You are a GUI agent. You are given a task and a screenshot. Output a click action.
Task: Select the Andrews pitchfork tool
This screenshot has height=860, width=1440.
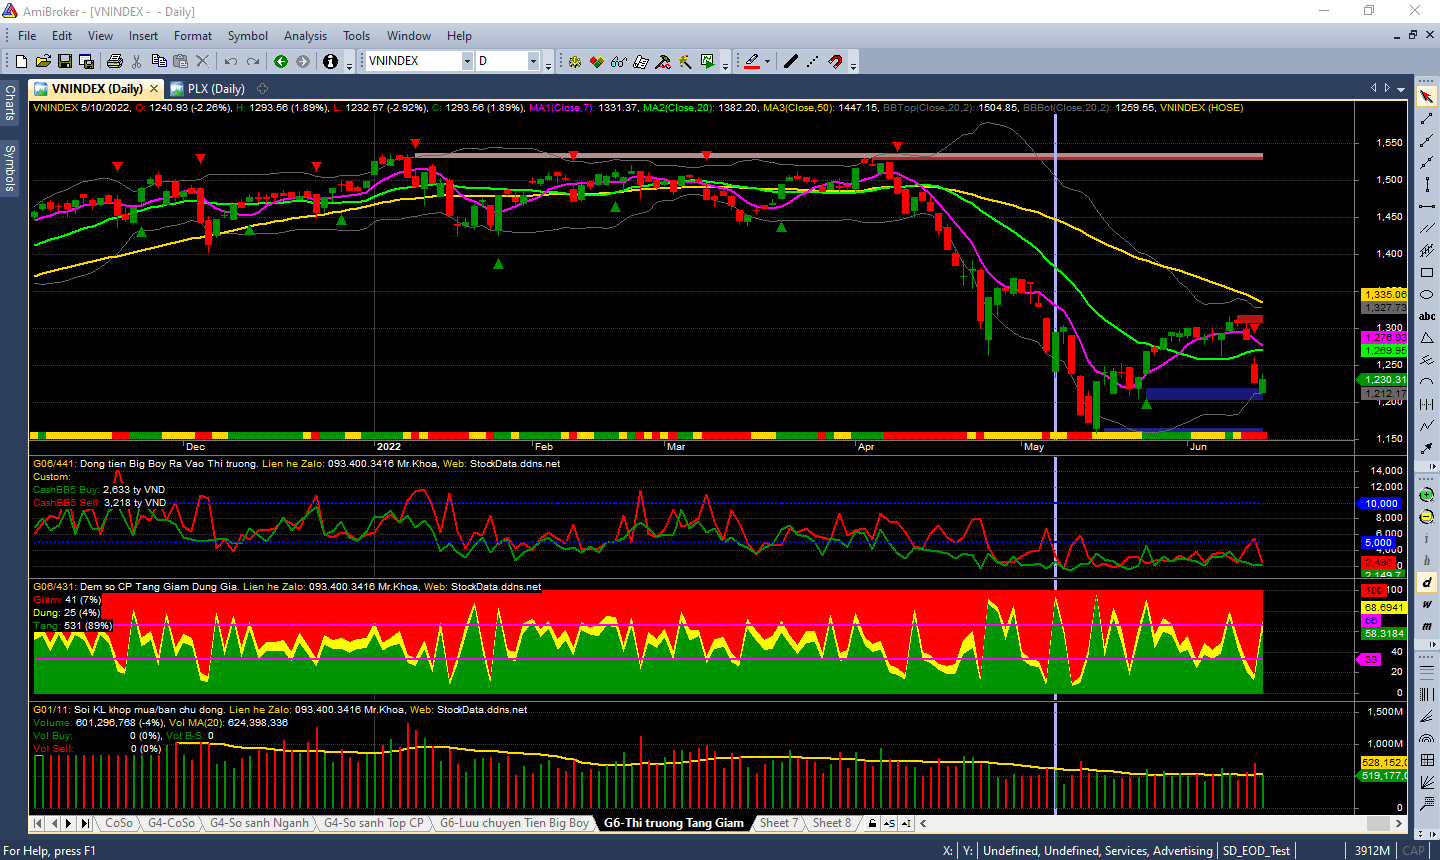[1427, 360]
